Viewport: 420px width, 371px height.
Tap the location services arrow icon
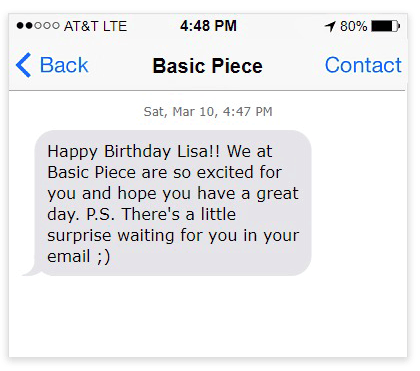pos(330,26)
